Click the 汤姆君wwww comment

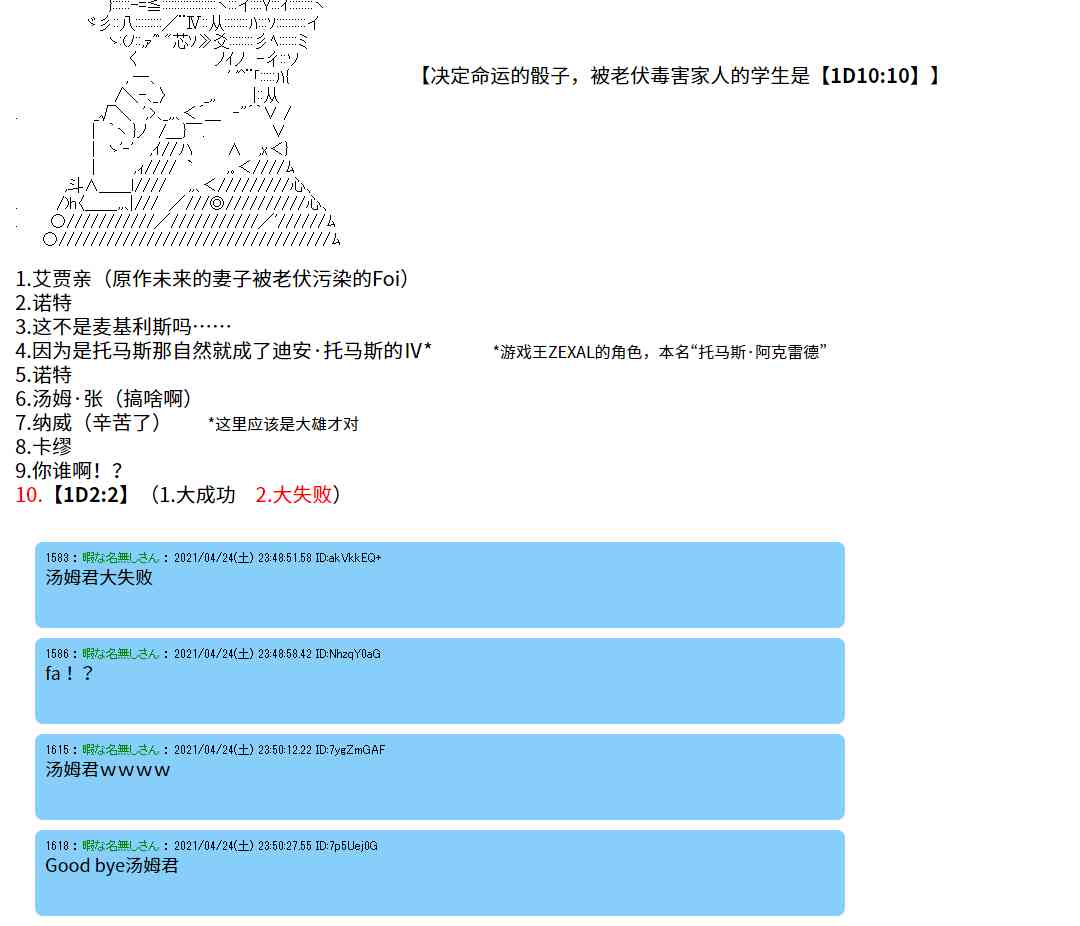tap(108, 769)
